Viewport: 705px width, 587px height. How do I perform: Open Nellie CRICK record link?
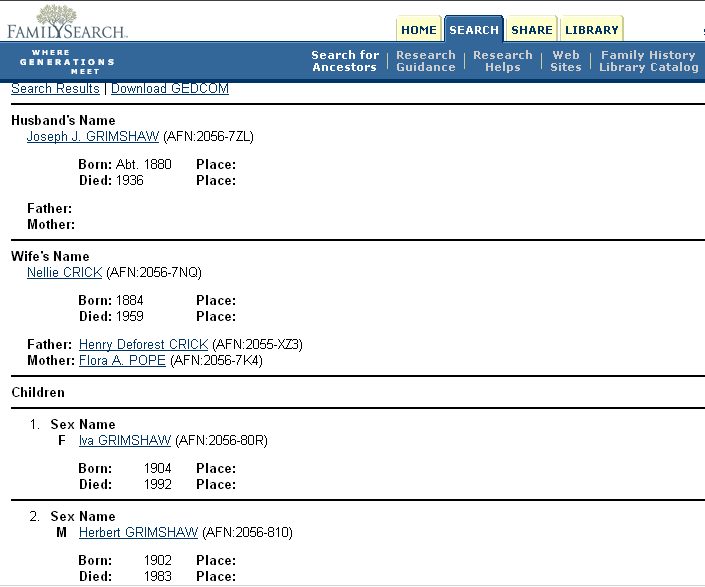65,272
